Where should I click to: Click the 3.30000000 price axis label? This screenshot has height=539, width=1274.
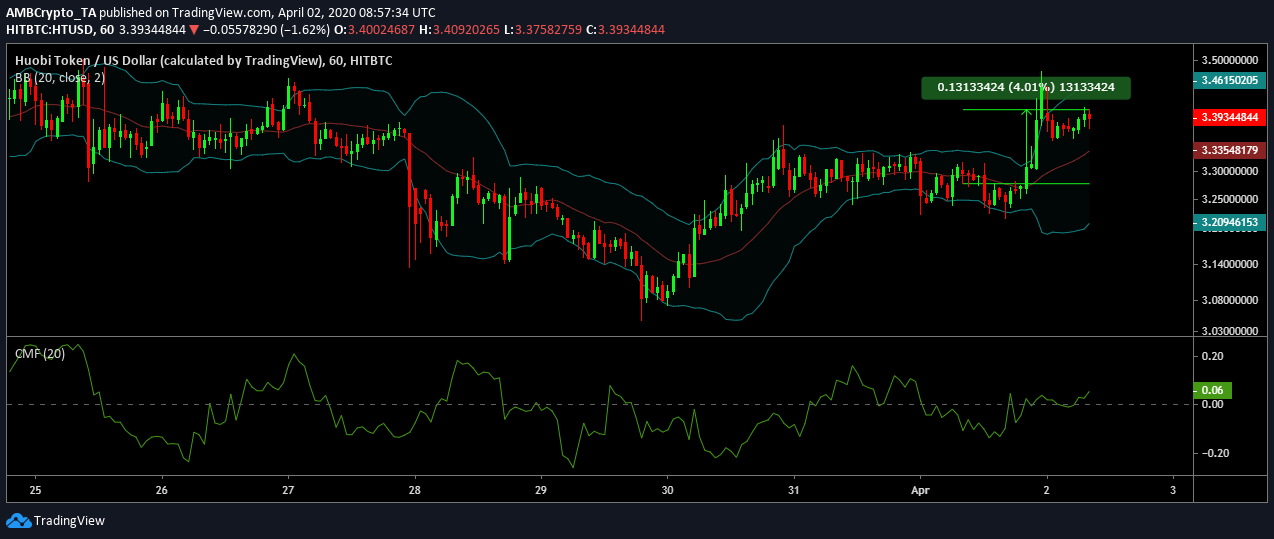click(x=1232, y=171)
